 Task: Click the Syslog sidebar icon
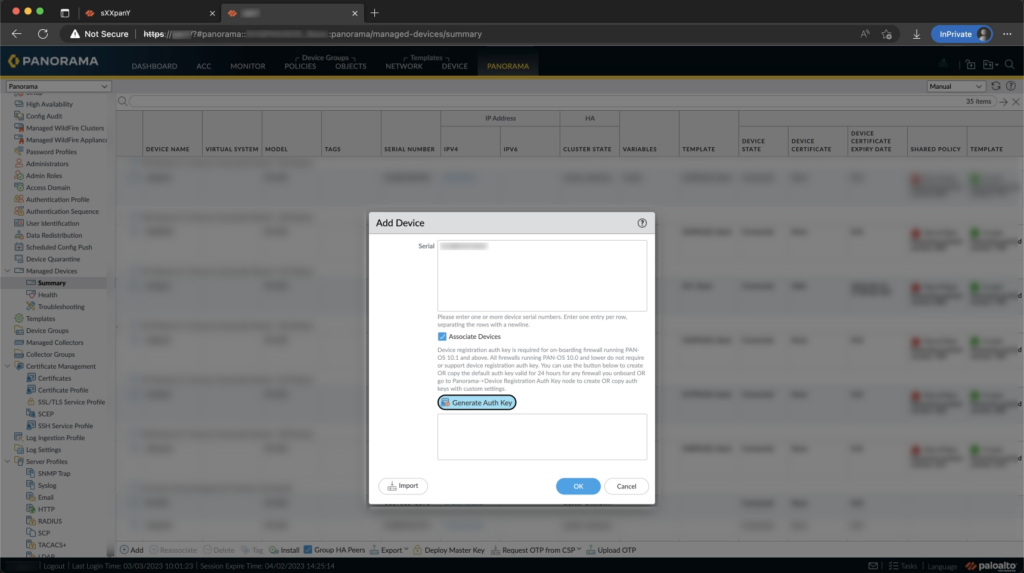31,485
